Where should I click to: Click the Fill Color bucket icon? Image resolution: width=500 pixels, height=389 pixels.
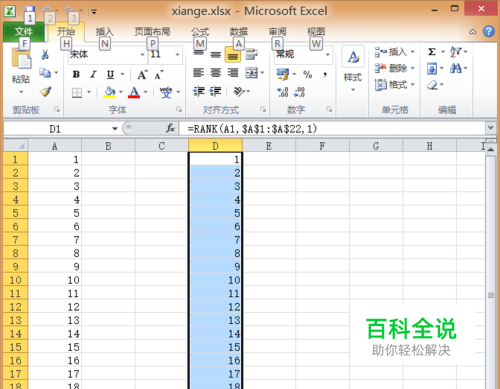[x=109, y=92]
